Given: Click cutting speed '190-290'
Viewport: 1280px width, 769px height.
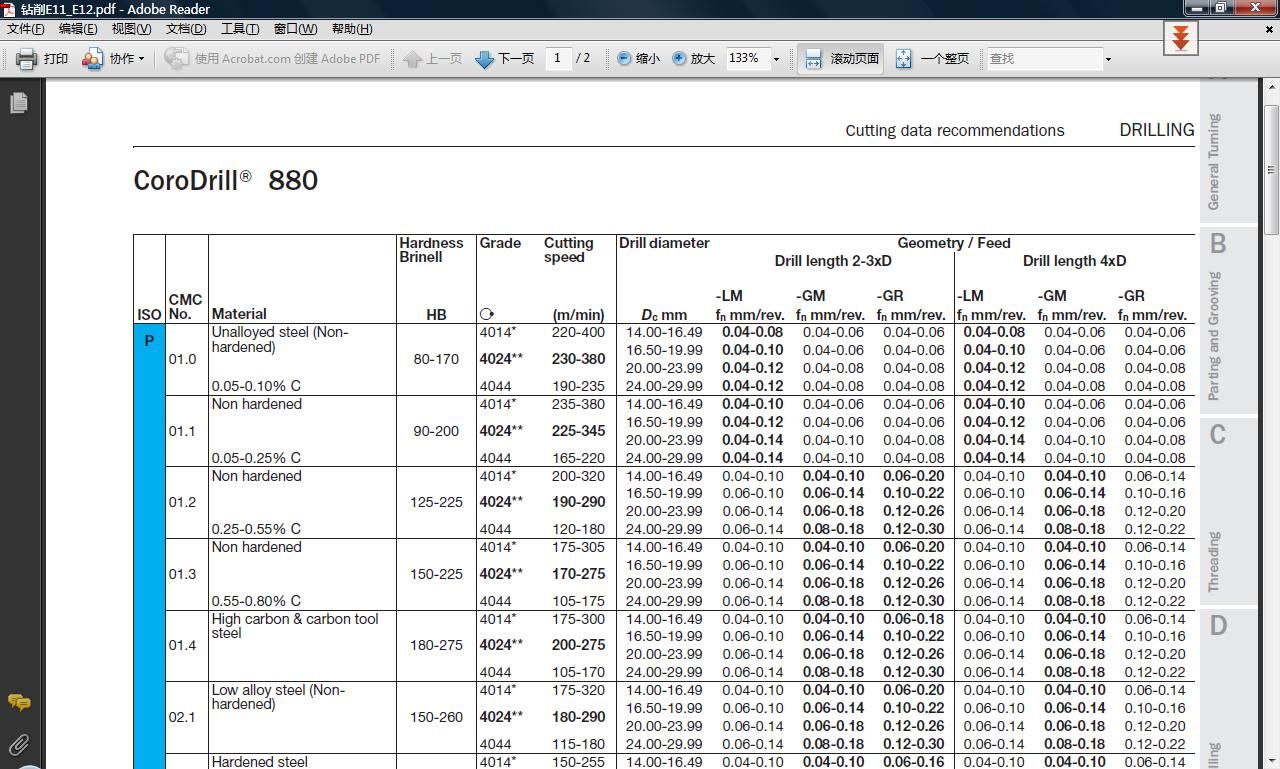Looking at the screenshot, I should point(578,502).
